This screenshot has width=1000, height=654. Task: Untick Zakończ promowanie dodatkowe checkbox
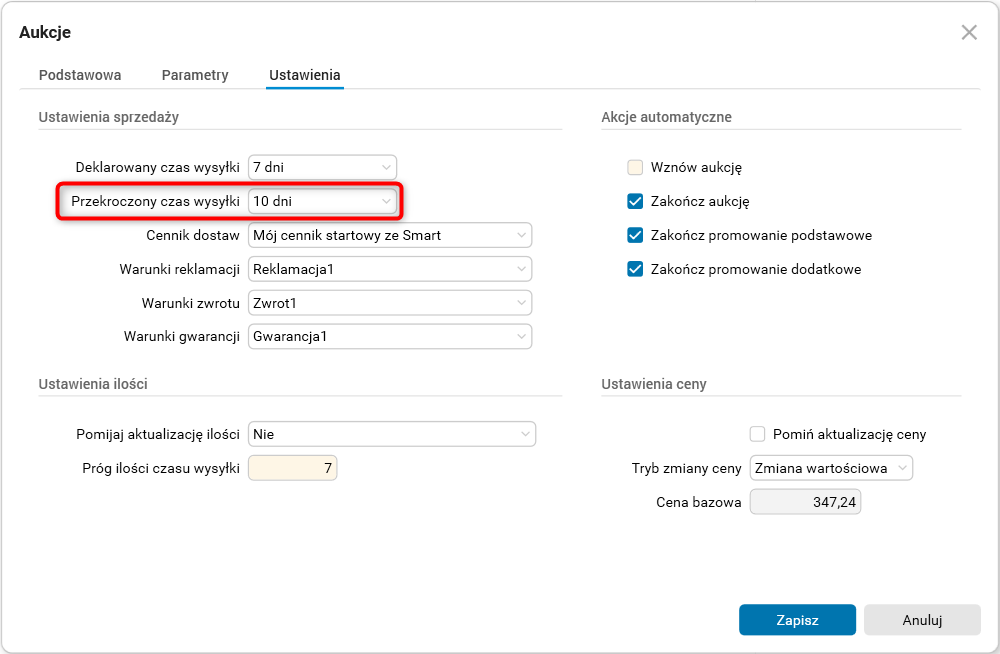pos(634,270)
